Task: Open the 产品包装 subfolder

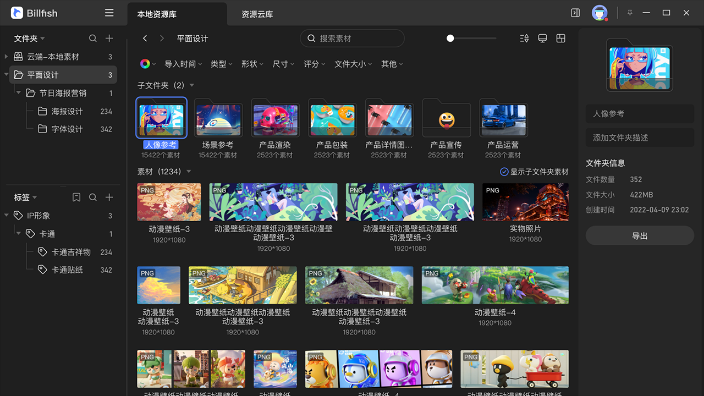Action: click(332, 119)
